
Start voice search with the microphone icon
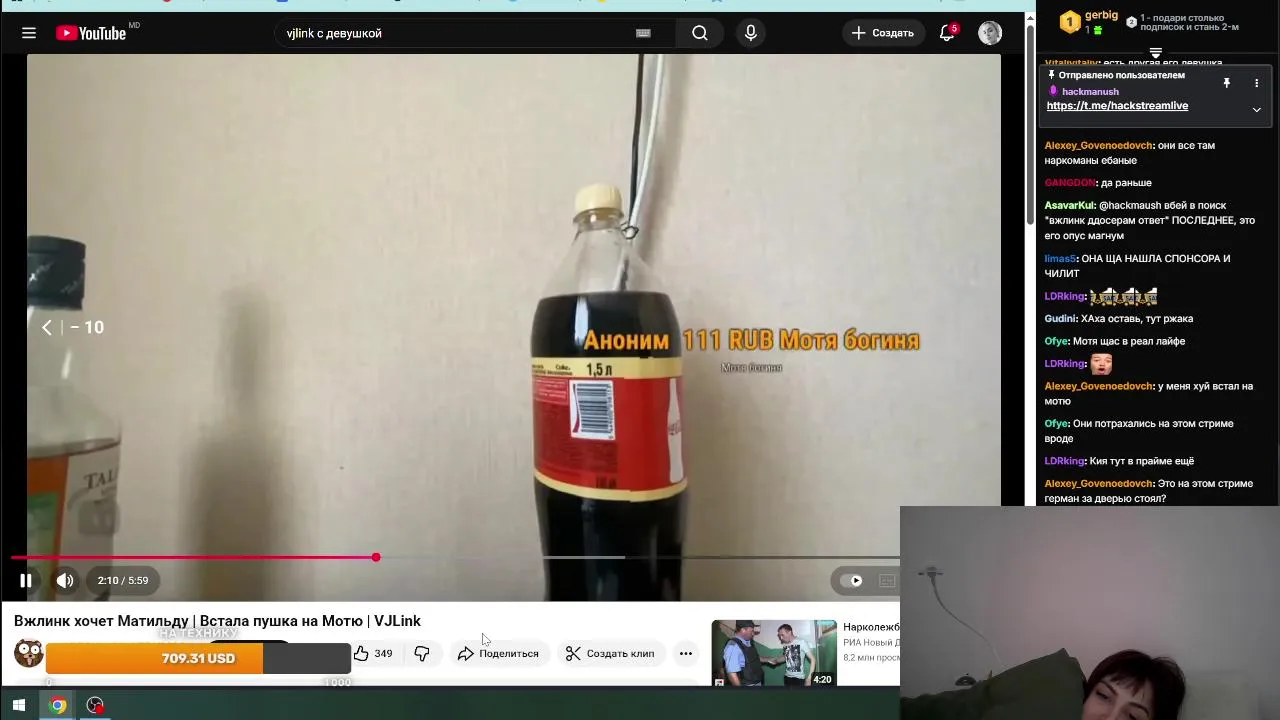coord(751,33)
